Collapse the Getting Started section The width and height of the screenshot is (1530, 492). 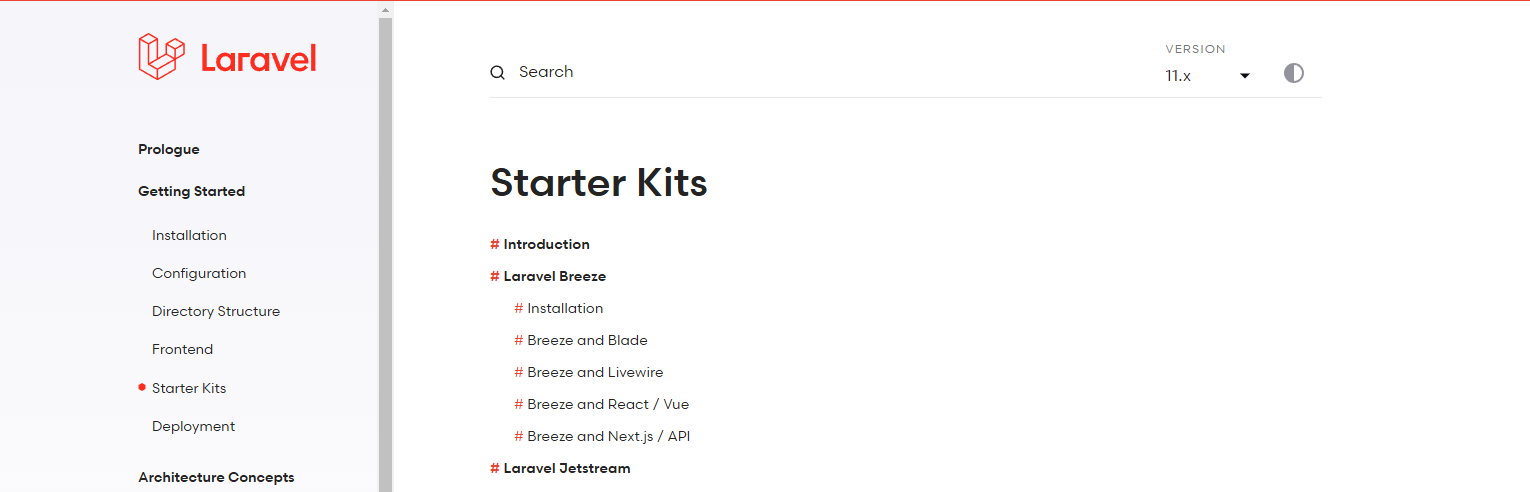pos(191,191)
